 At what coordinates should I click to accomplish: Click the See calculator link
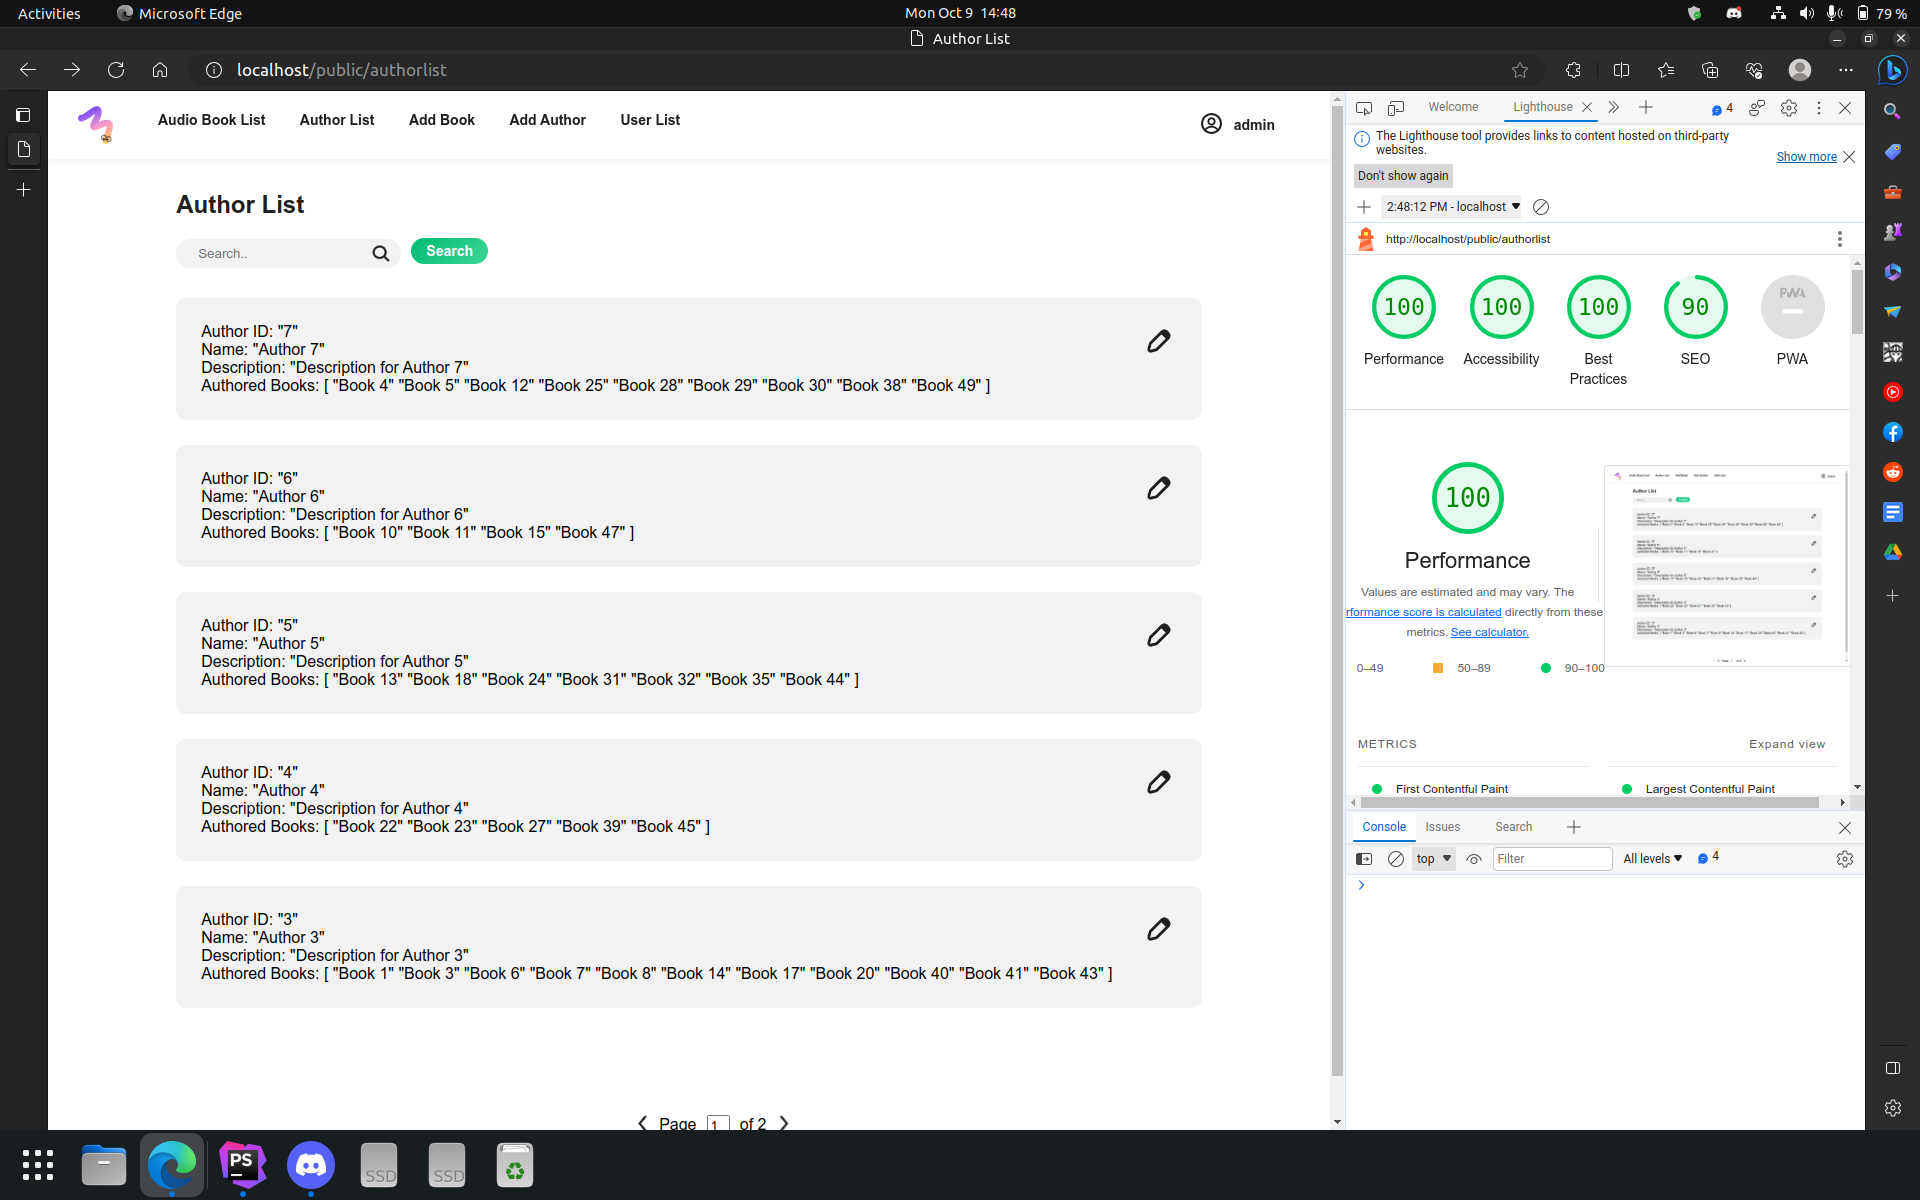[x=1489, y=632]
